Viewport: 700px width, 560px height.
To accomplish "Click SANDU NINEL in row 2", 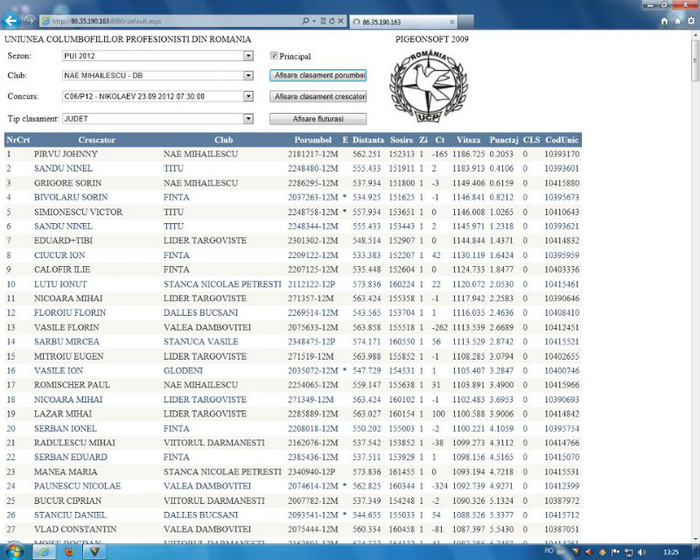I will tap(63, 168).
